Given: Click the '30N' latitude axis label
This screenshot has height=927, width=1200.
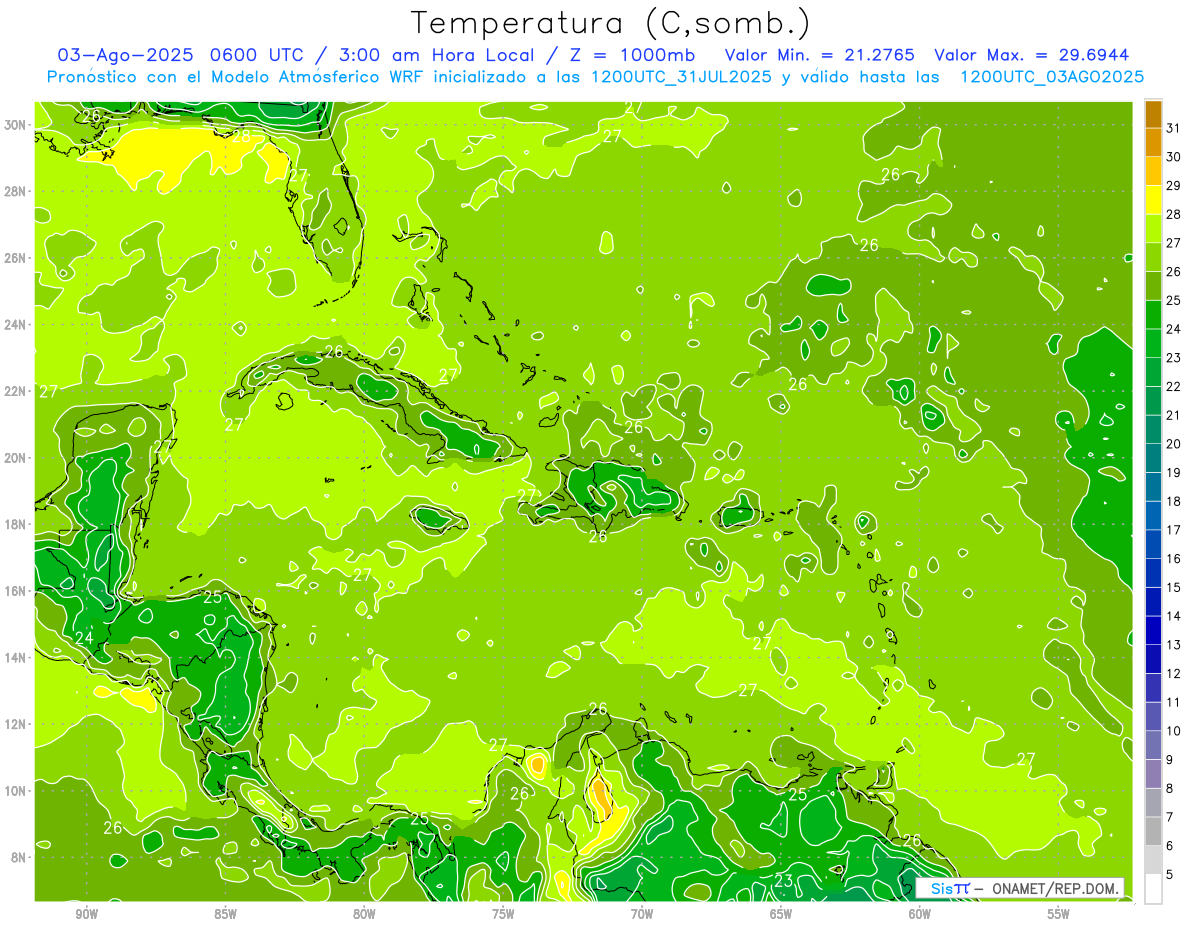Looking at the screenshot, I should coord(16,124).
